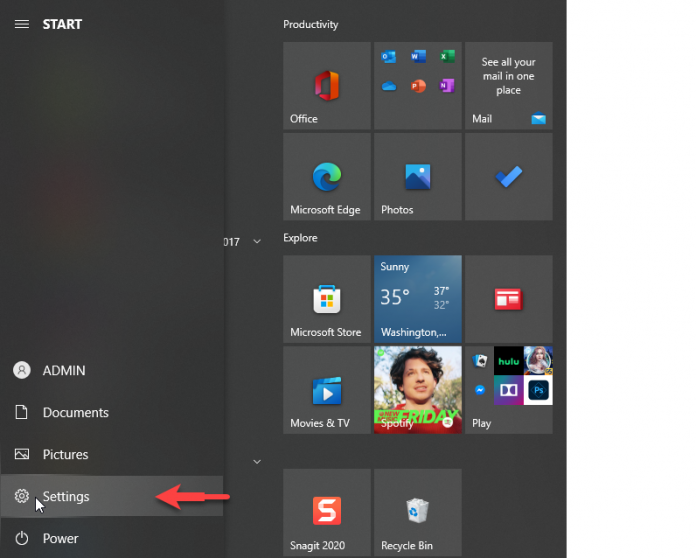Open Pictures from the Start sidebar
This screenshot has height=558, width=696.
click(x=65, y=454)
